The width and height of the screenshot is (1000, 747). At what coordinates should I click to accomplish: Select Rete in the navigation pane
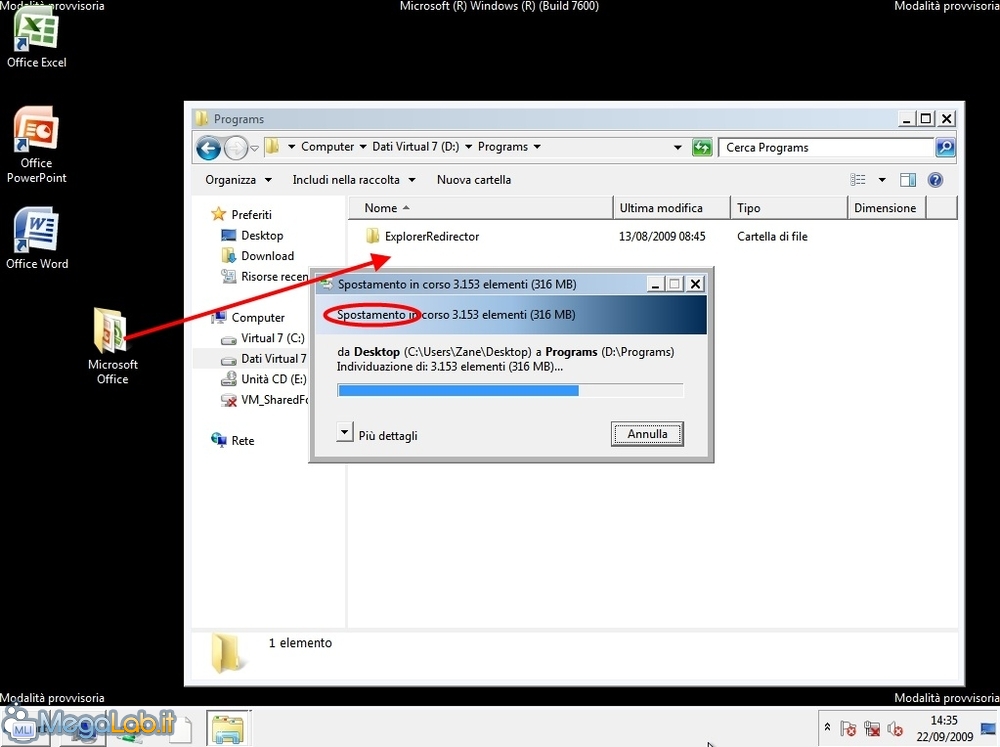[242, 441]
